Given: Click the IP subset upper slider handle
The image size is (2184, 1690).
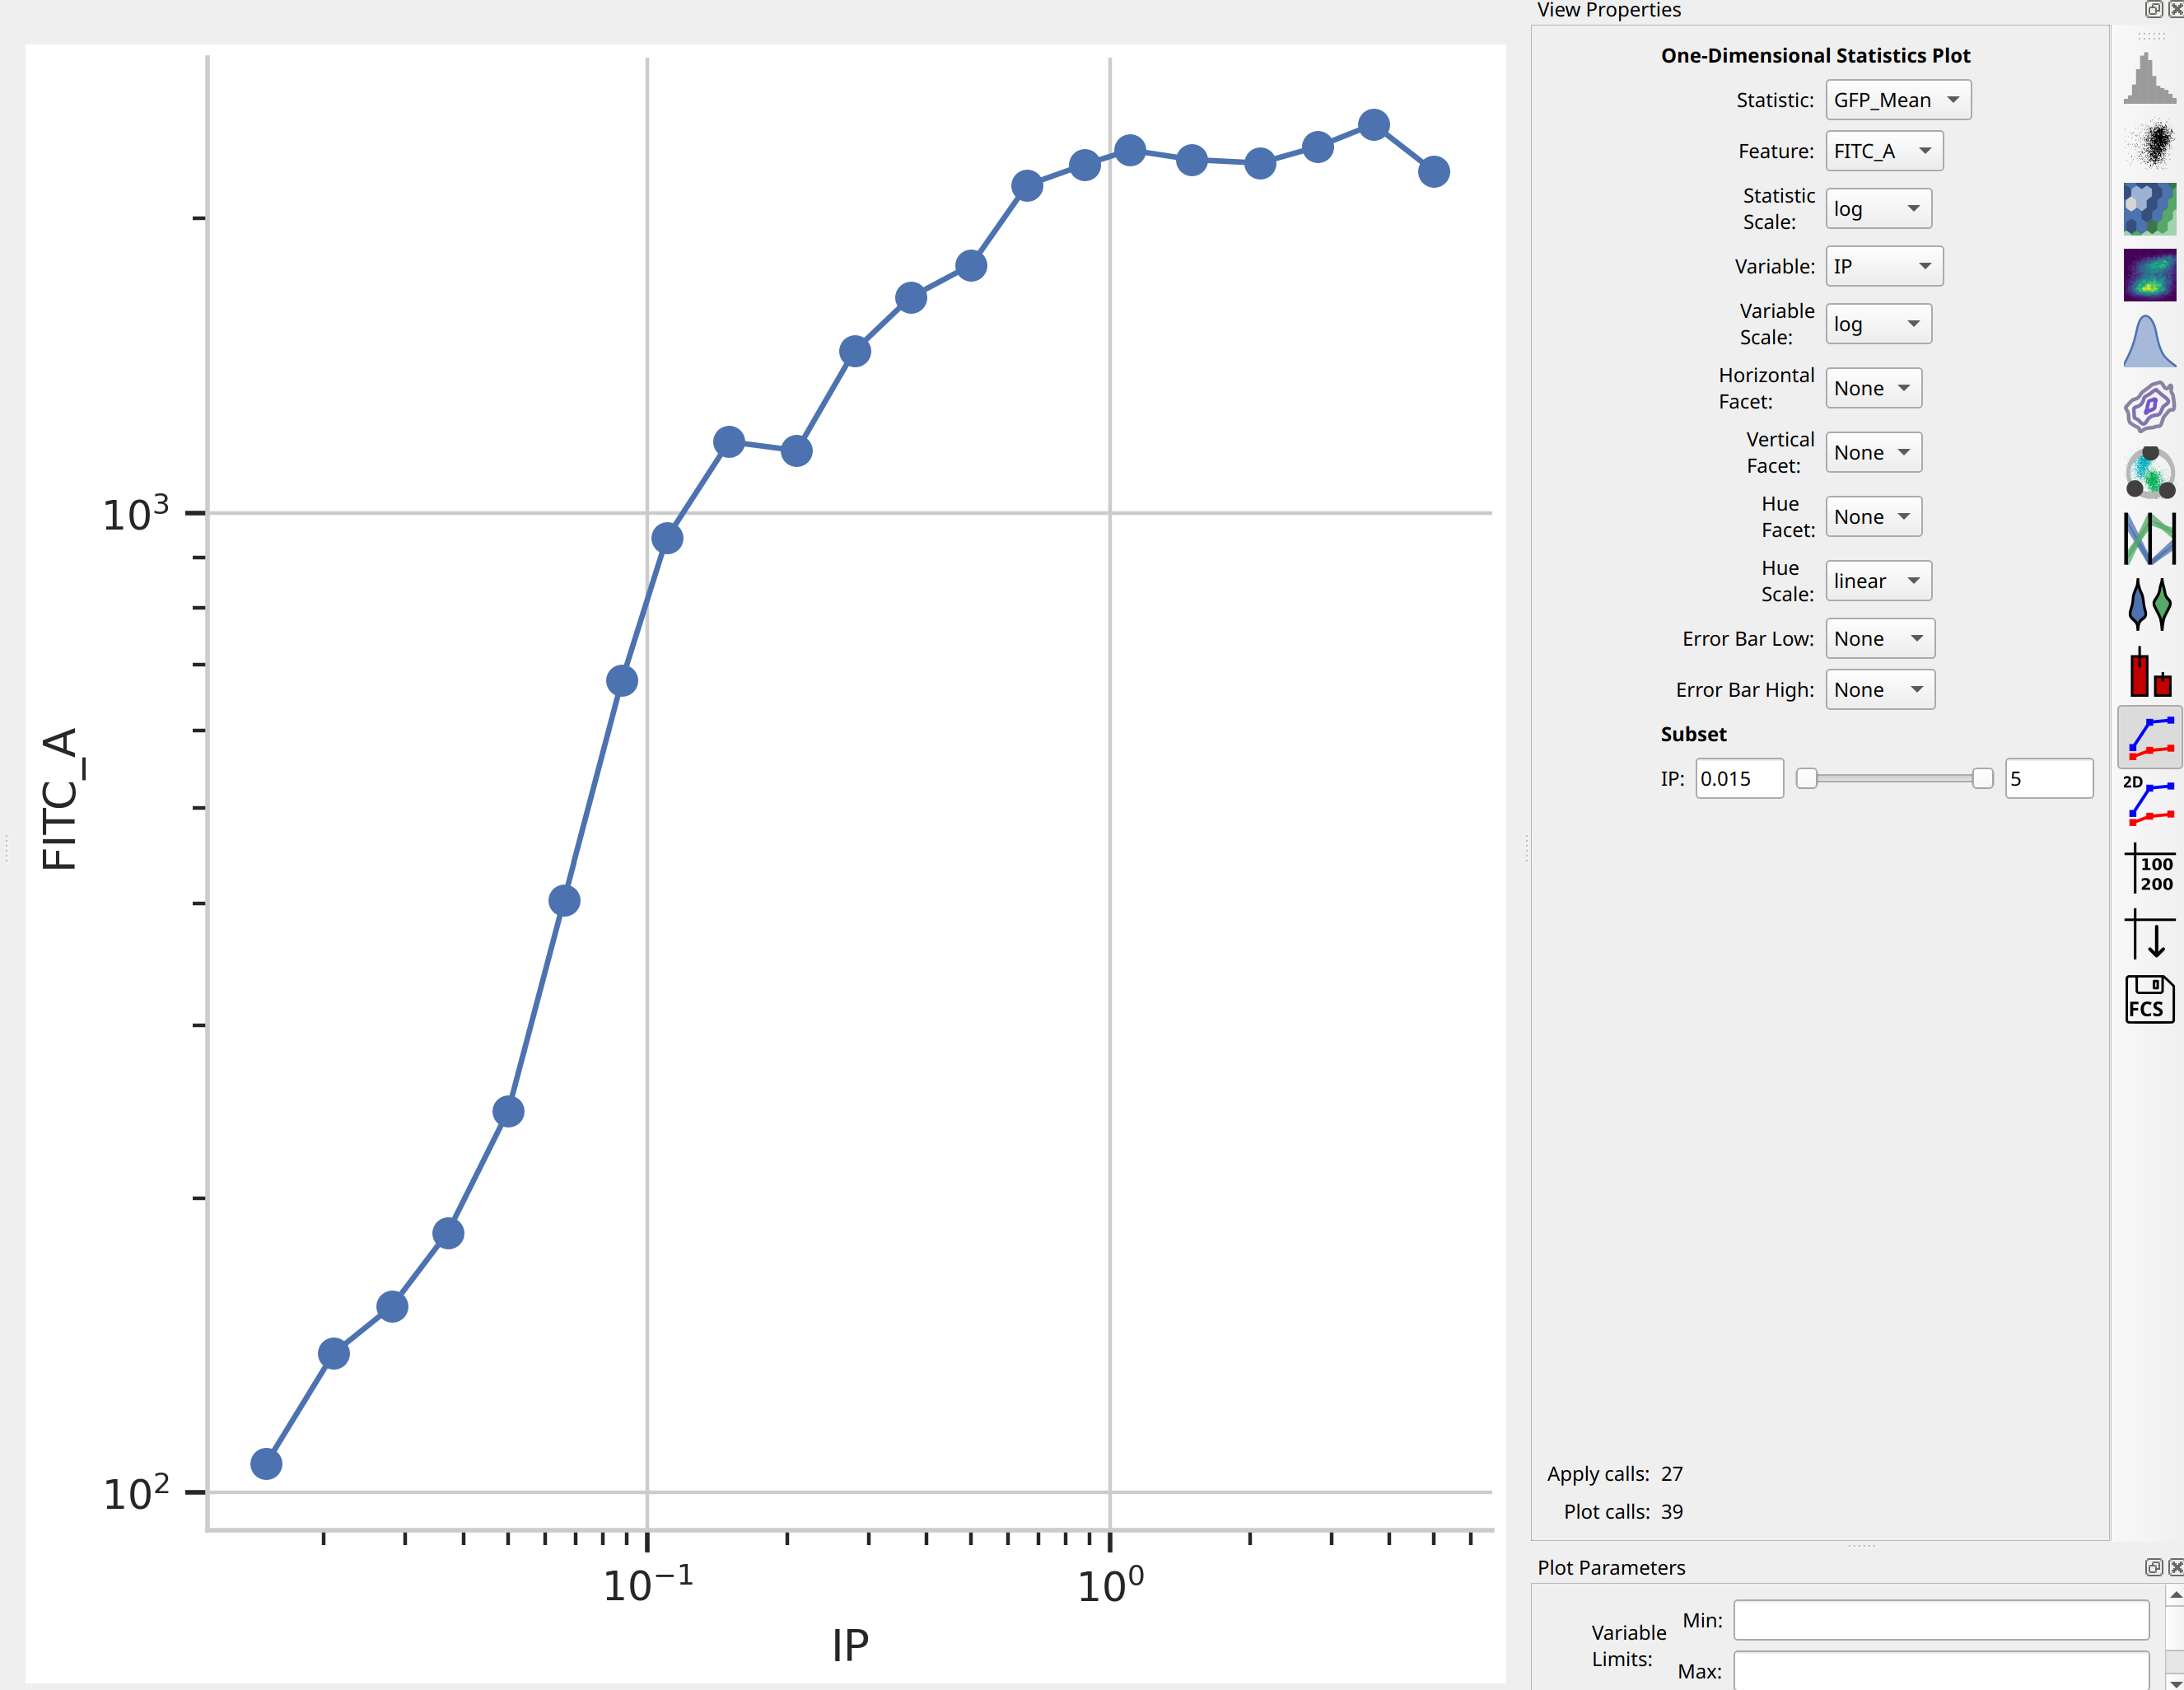Looking at the screenshot, I should tap(1982, 779).
